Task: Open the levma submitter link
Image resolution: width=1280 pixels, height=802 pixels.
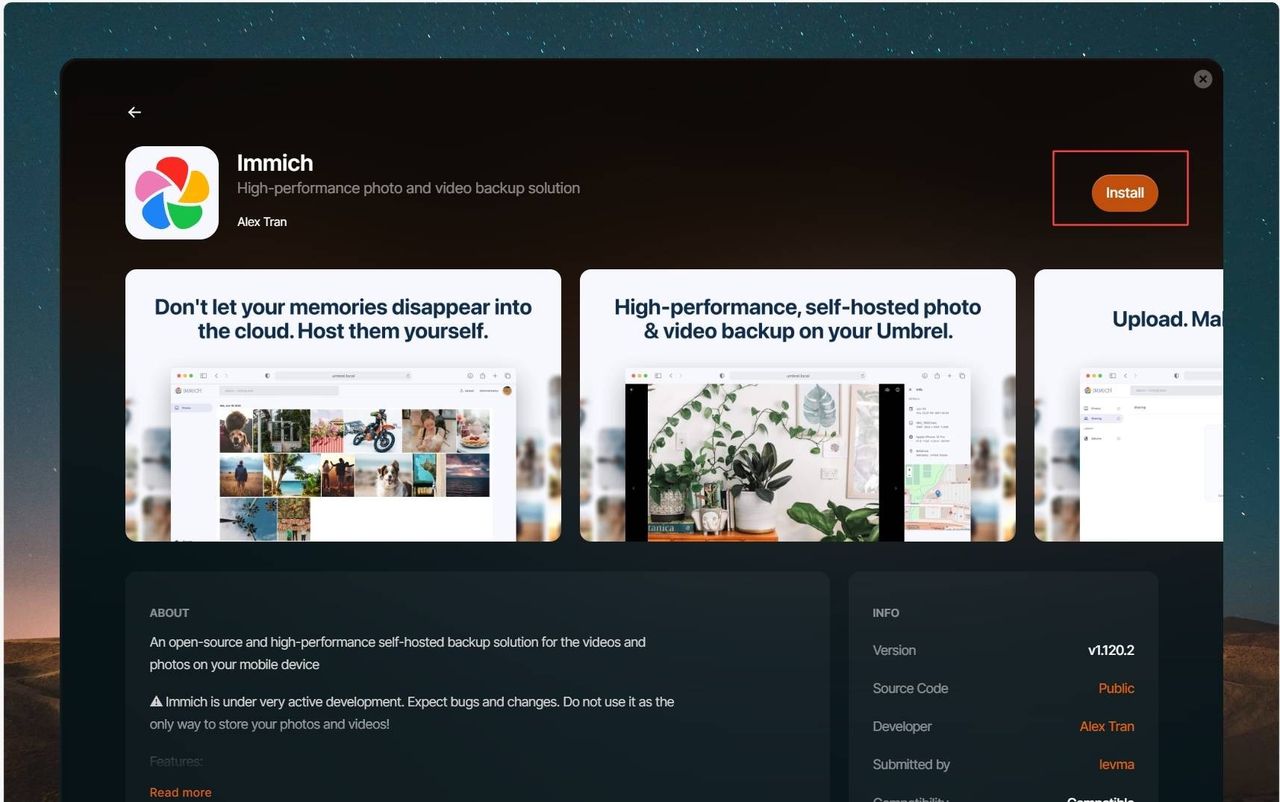Action: [1116, 764]
